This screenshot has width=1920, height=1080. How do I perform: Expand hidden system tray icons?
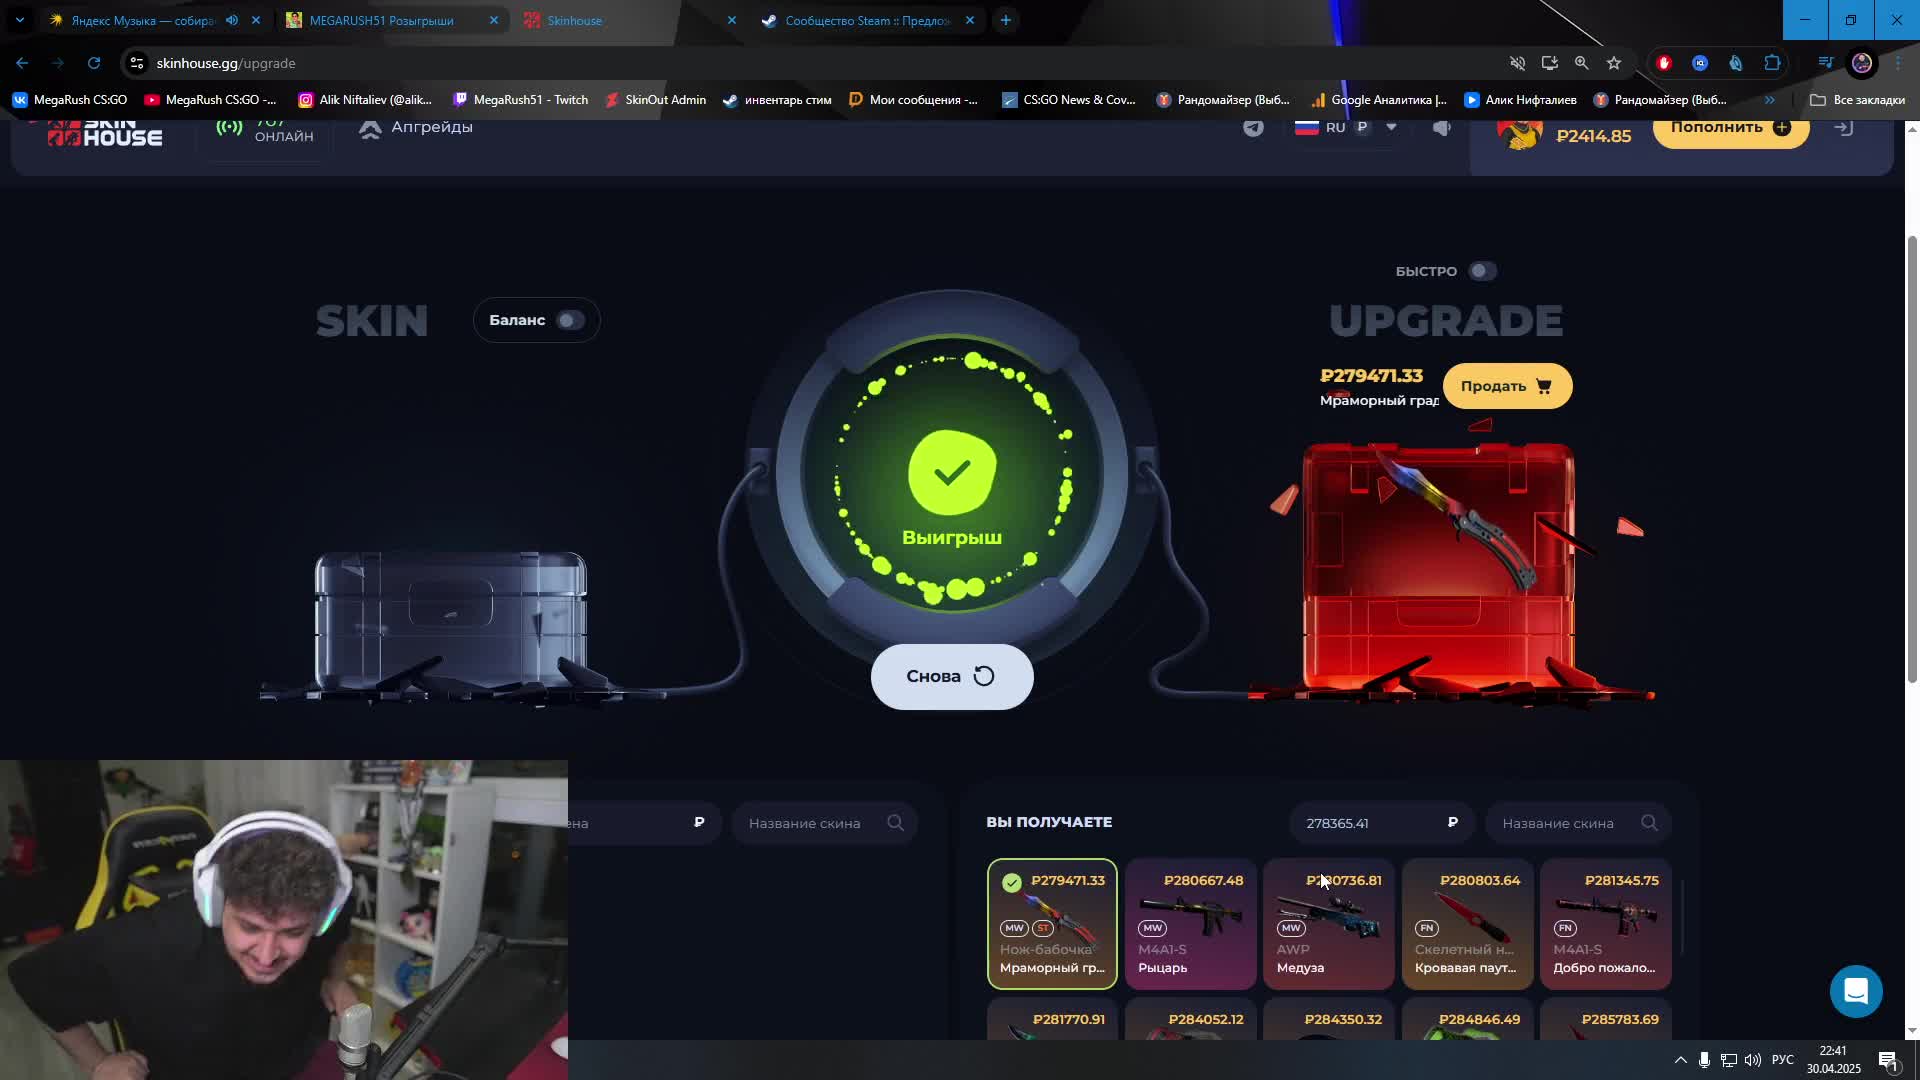[1680, 1060]
